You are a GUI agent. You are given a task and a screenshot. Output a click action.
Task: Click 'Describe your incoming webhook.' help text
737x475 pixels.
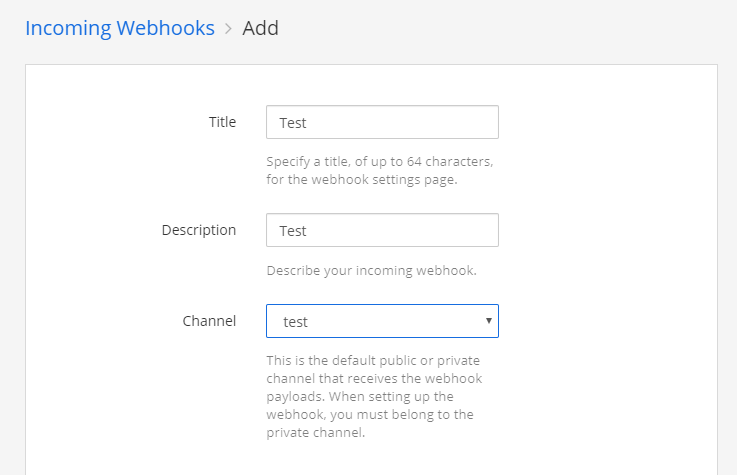(371, 271)
